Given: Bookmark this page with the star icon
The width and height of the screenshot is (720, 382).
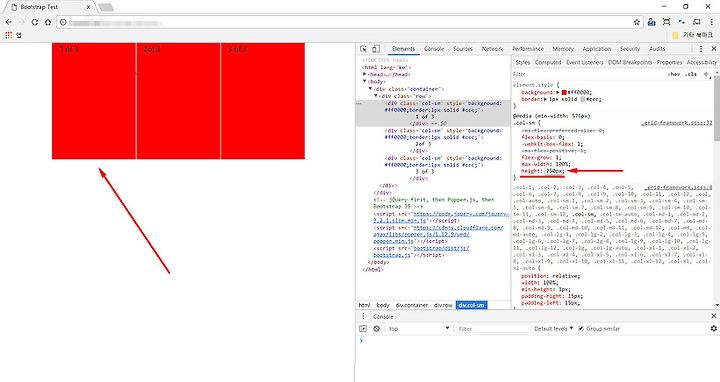Looking at the screenshot, I should (636, 22).
